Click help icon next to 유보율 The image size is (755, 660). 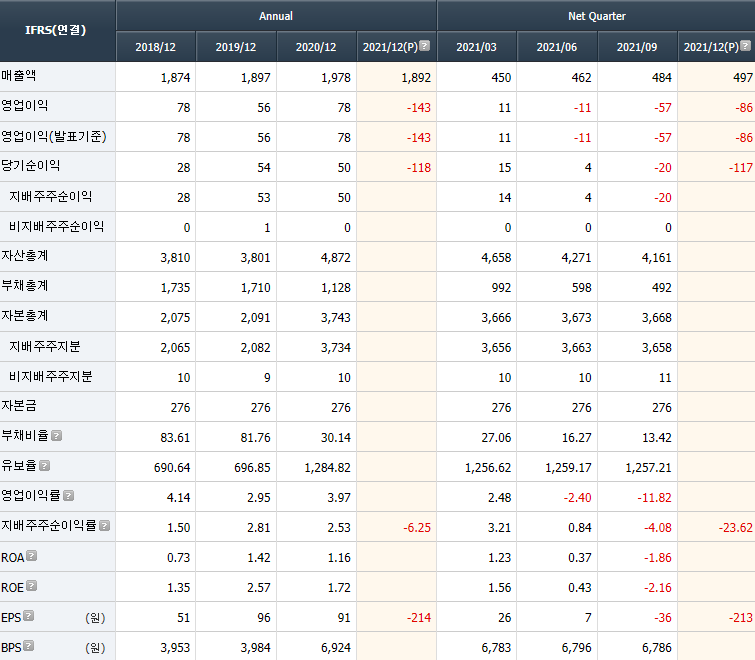click(x=44, y=466)
